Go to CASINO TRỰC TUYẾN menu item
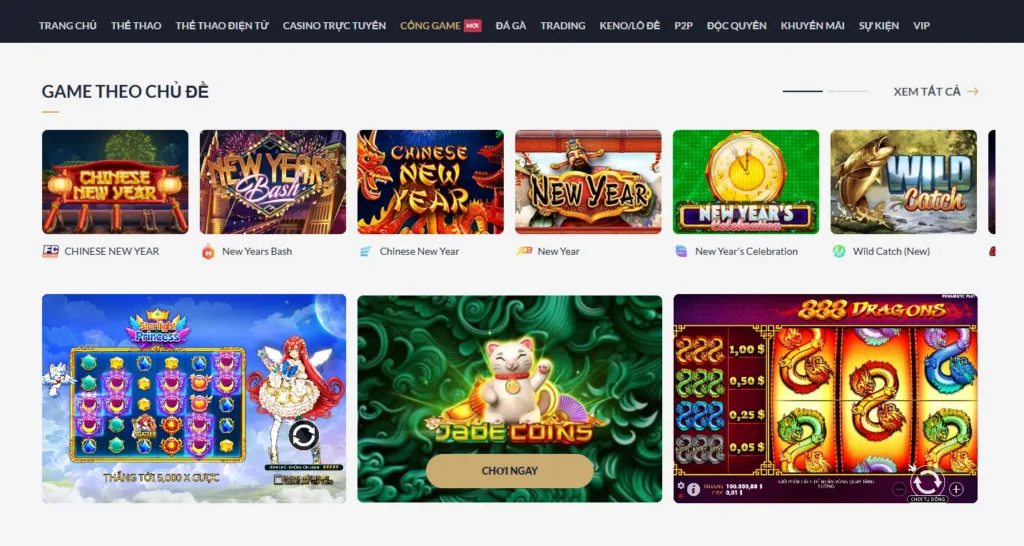Viewport: 1024px width, 546px height. pos(334,25)
